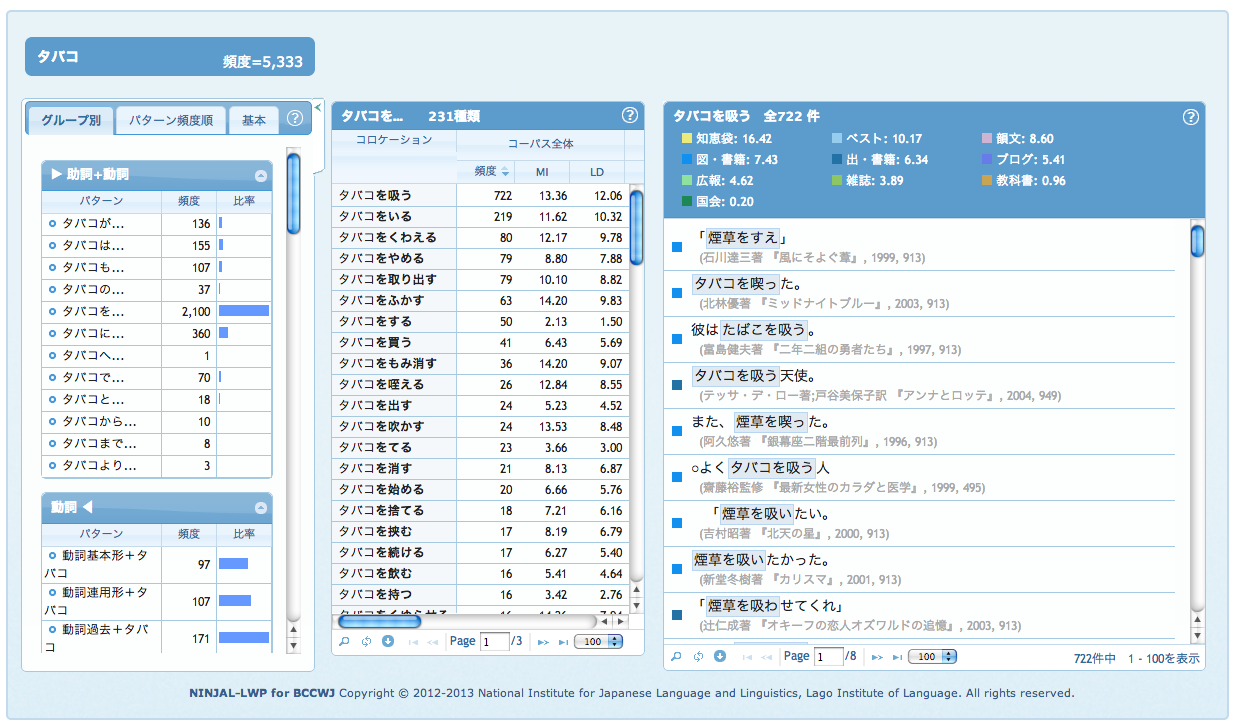Open pattern タバコを… with frequency 2,100
This screenshot has width=1235, height=728.
click(x=93, y=312)
